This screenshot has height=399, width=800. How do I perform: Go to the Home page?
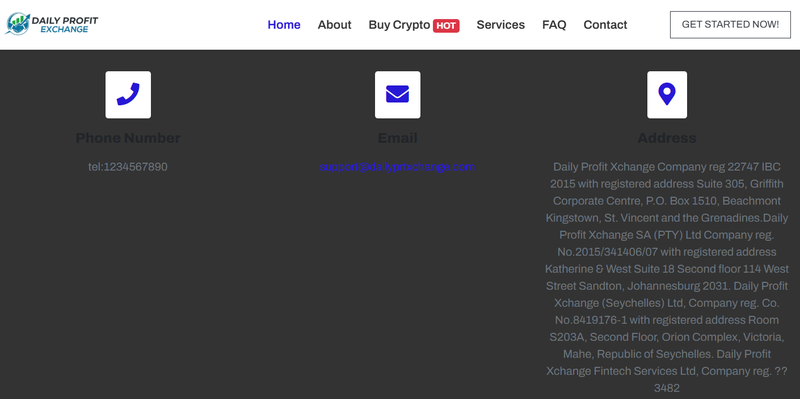click(284, 25)
